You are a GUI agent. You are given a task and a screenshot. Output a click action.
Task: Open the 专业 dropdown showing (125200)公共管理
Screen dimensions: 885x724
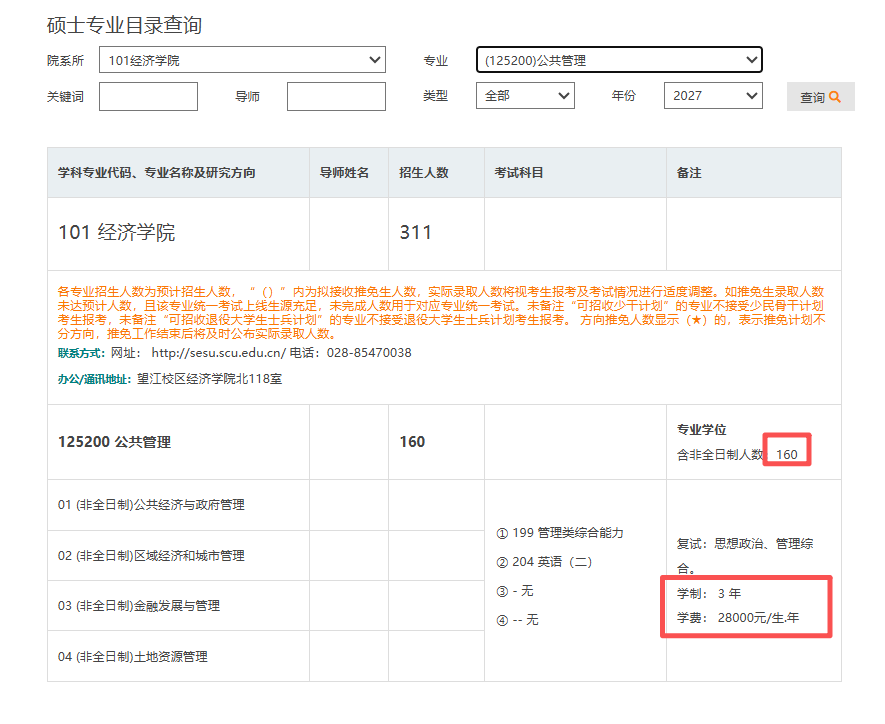click(619, 60)
